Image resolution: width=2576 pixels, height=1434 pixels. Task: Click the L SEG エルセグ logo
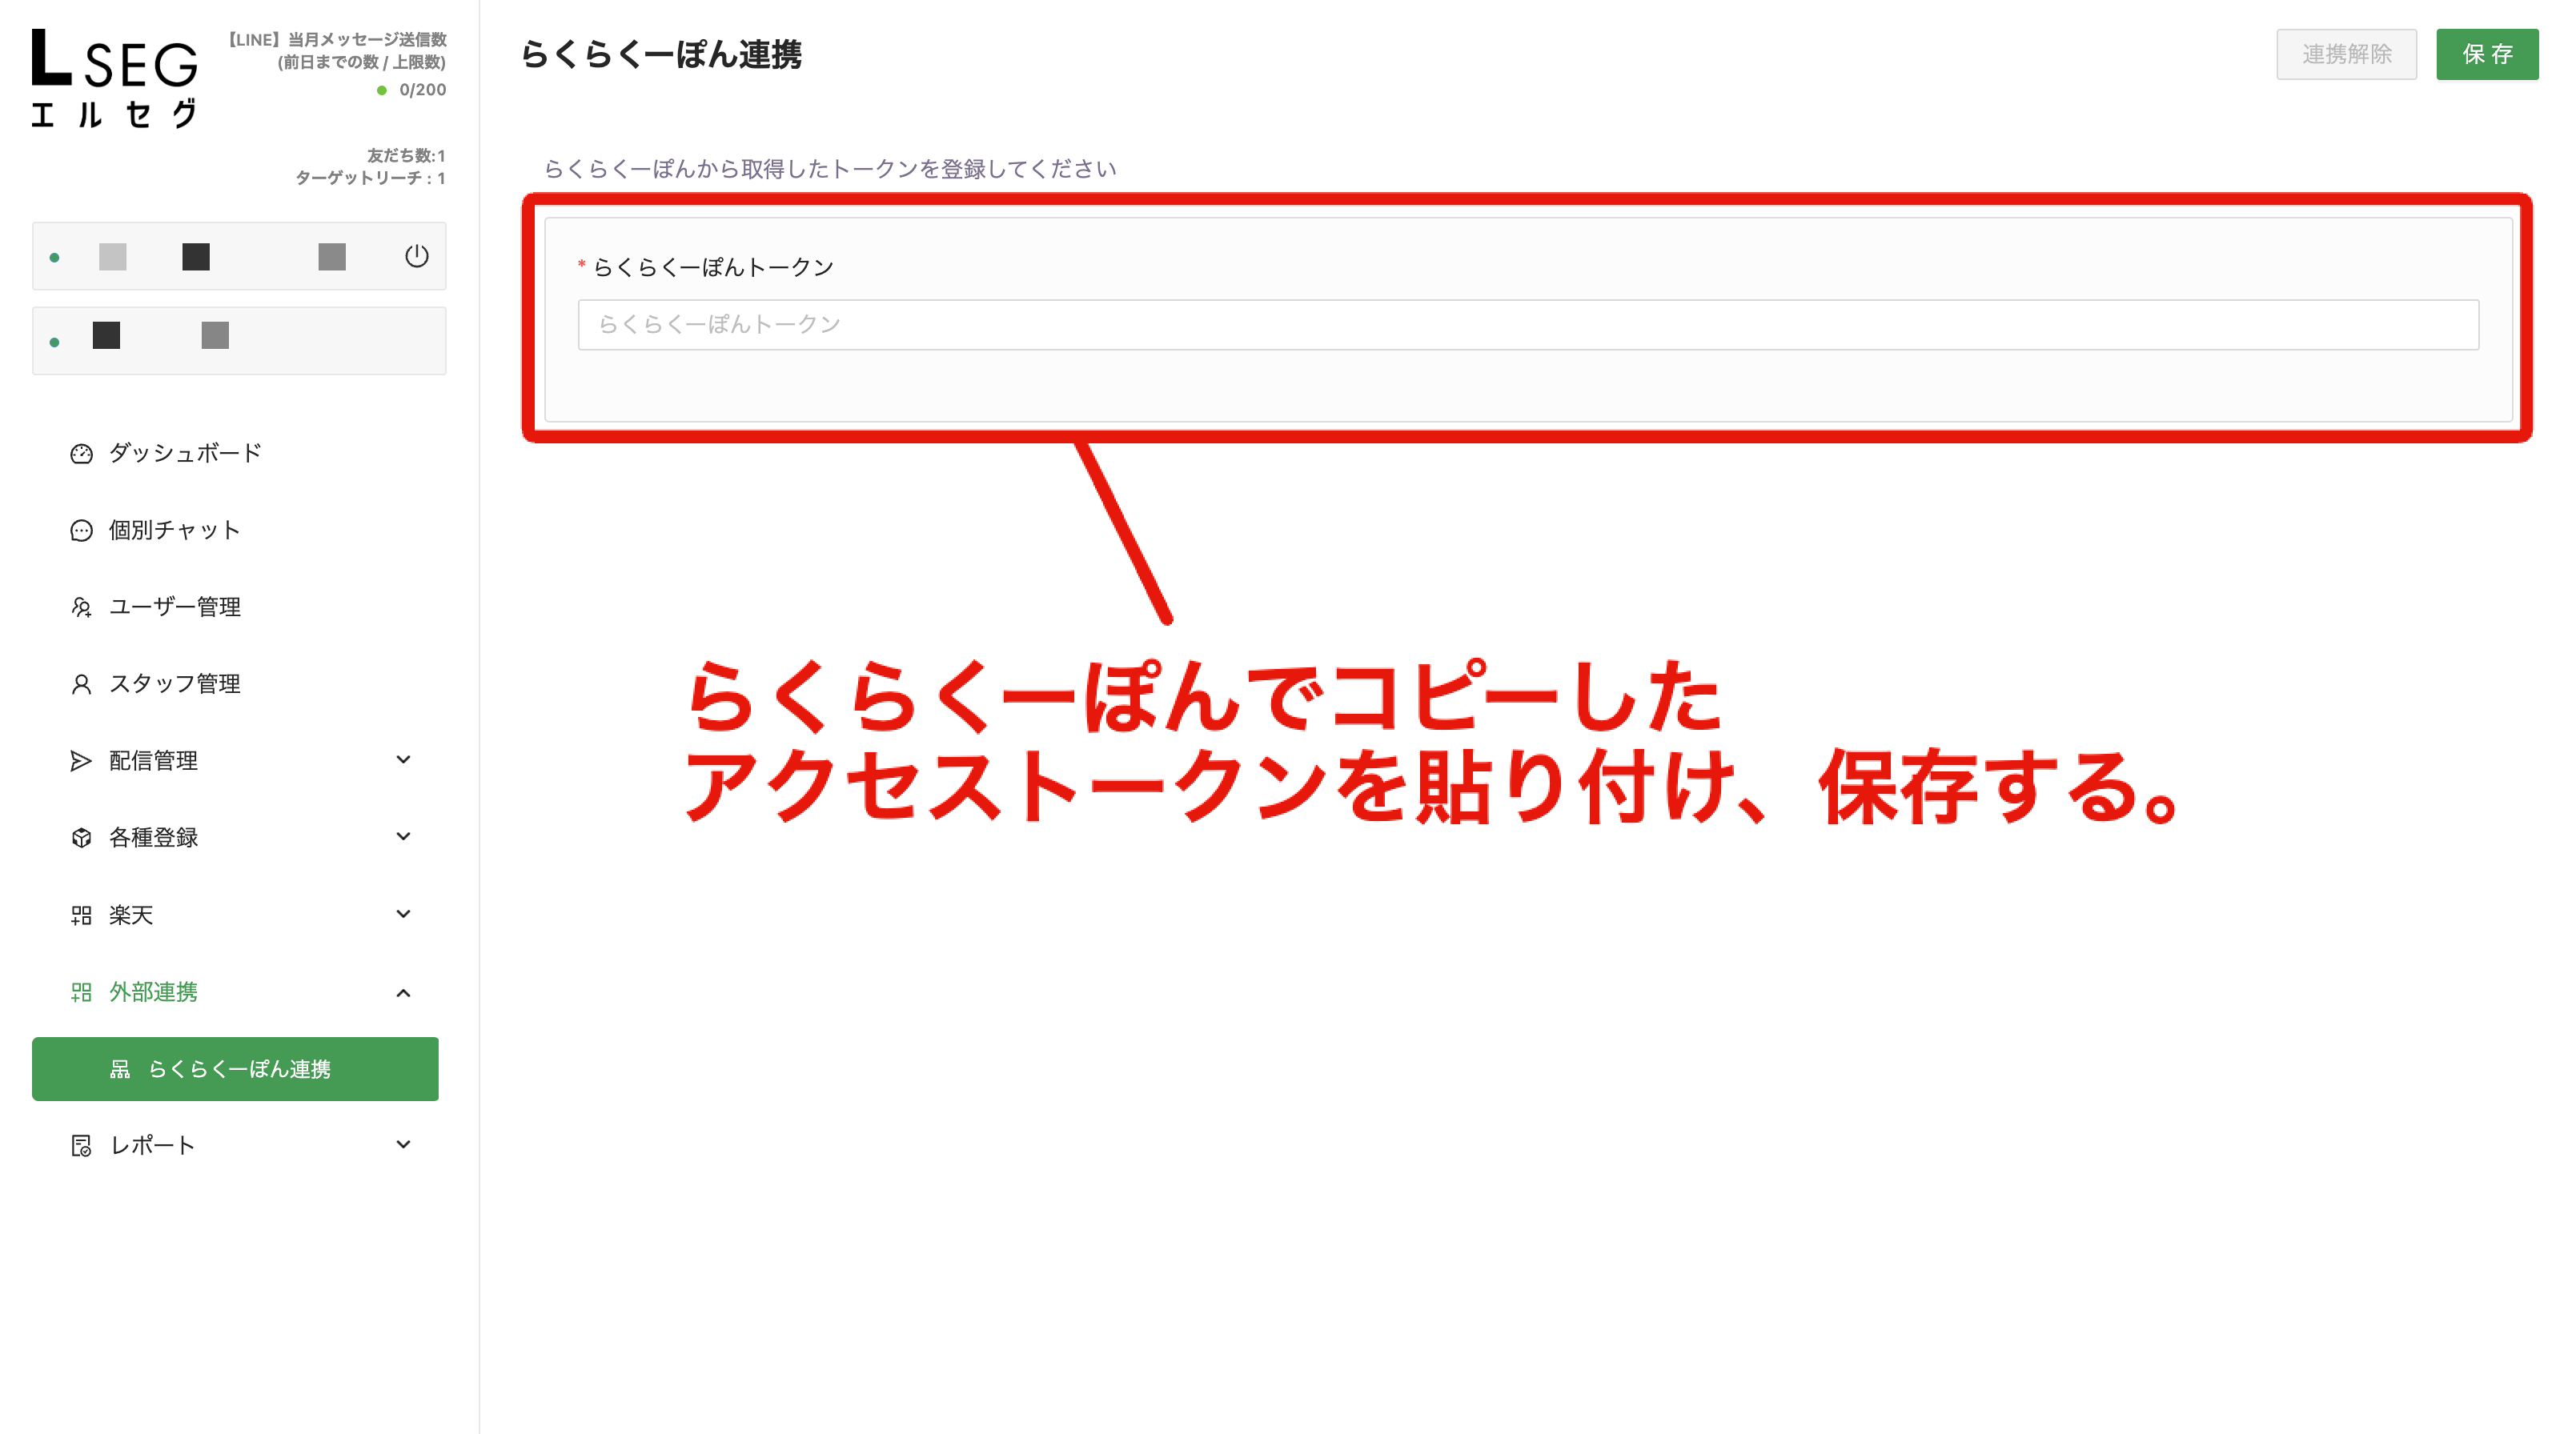[114, 78]
